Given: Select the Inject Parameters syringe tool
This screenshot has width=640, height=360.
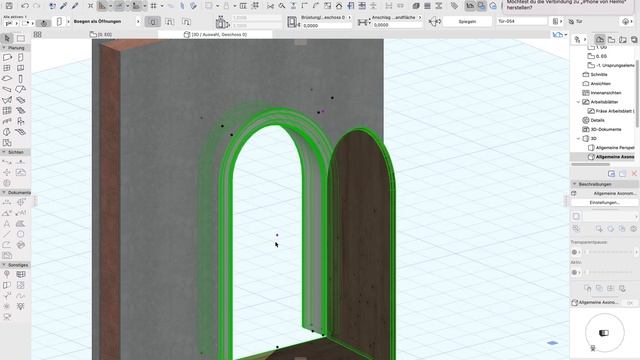Looking at the screenshot, I should 75,6.
